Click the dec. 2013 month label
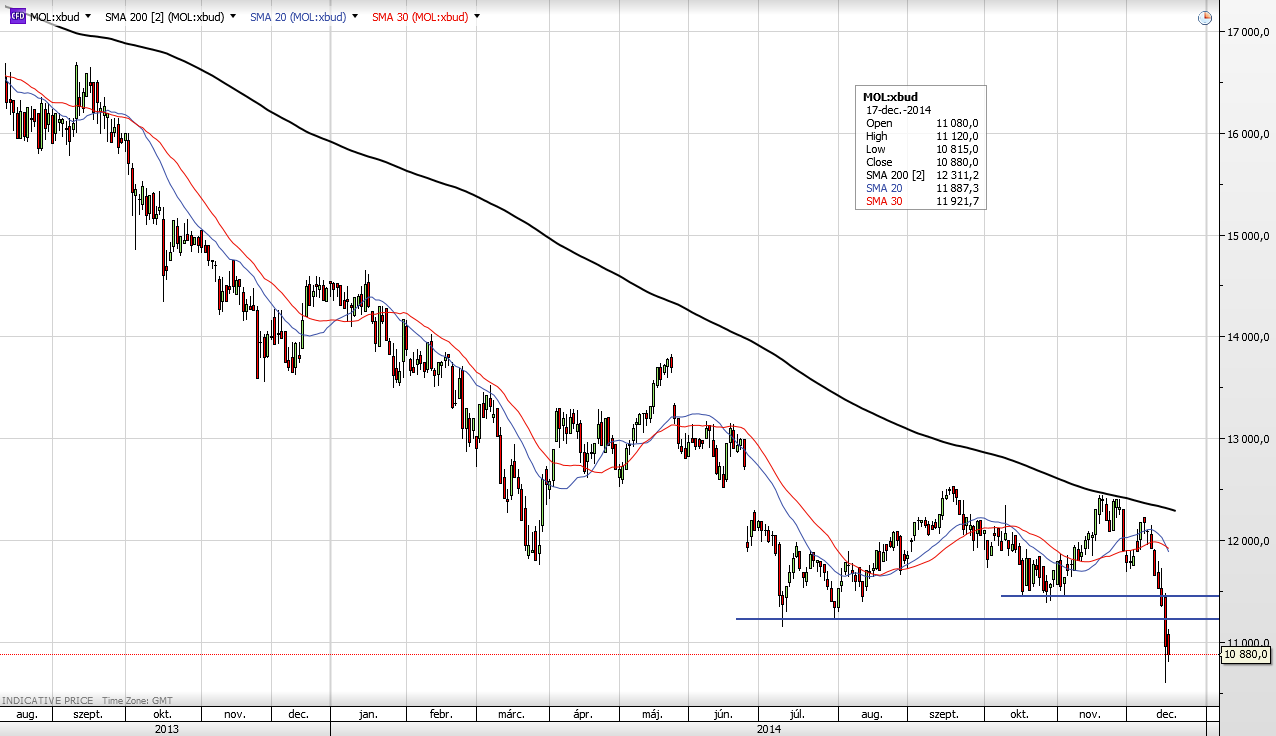Viewport: 1276px width, 736px height. pos(298,715)
